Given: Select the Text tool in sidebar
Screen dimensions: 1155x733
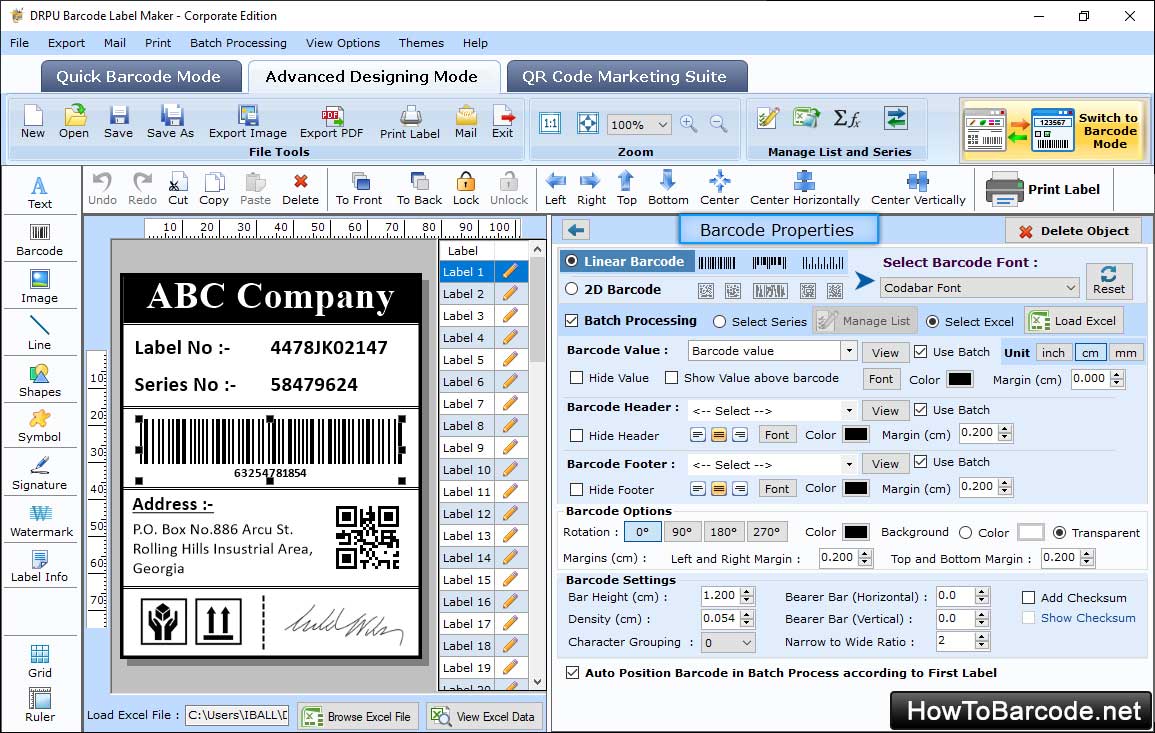Looking at the screenshot, I should [x=40, y=192].
